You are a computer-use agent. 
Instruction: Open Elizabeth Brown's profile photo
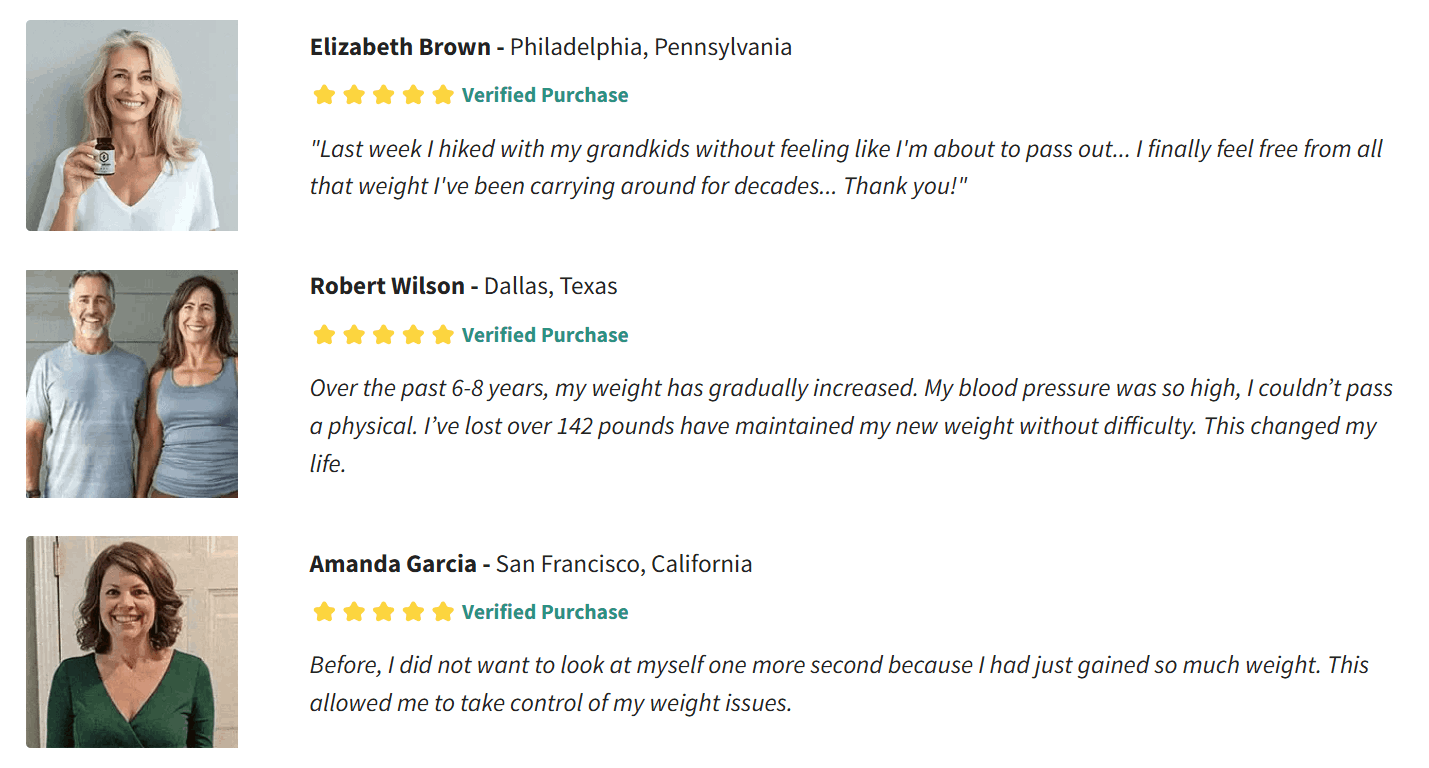pos(132,125)
